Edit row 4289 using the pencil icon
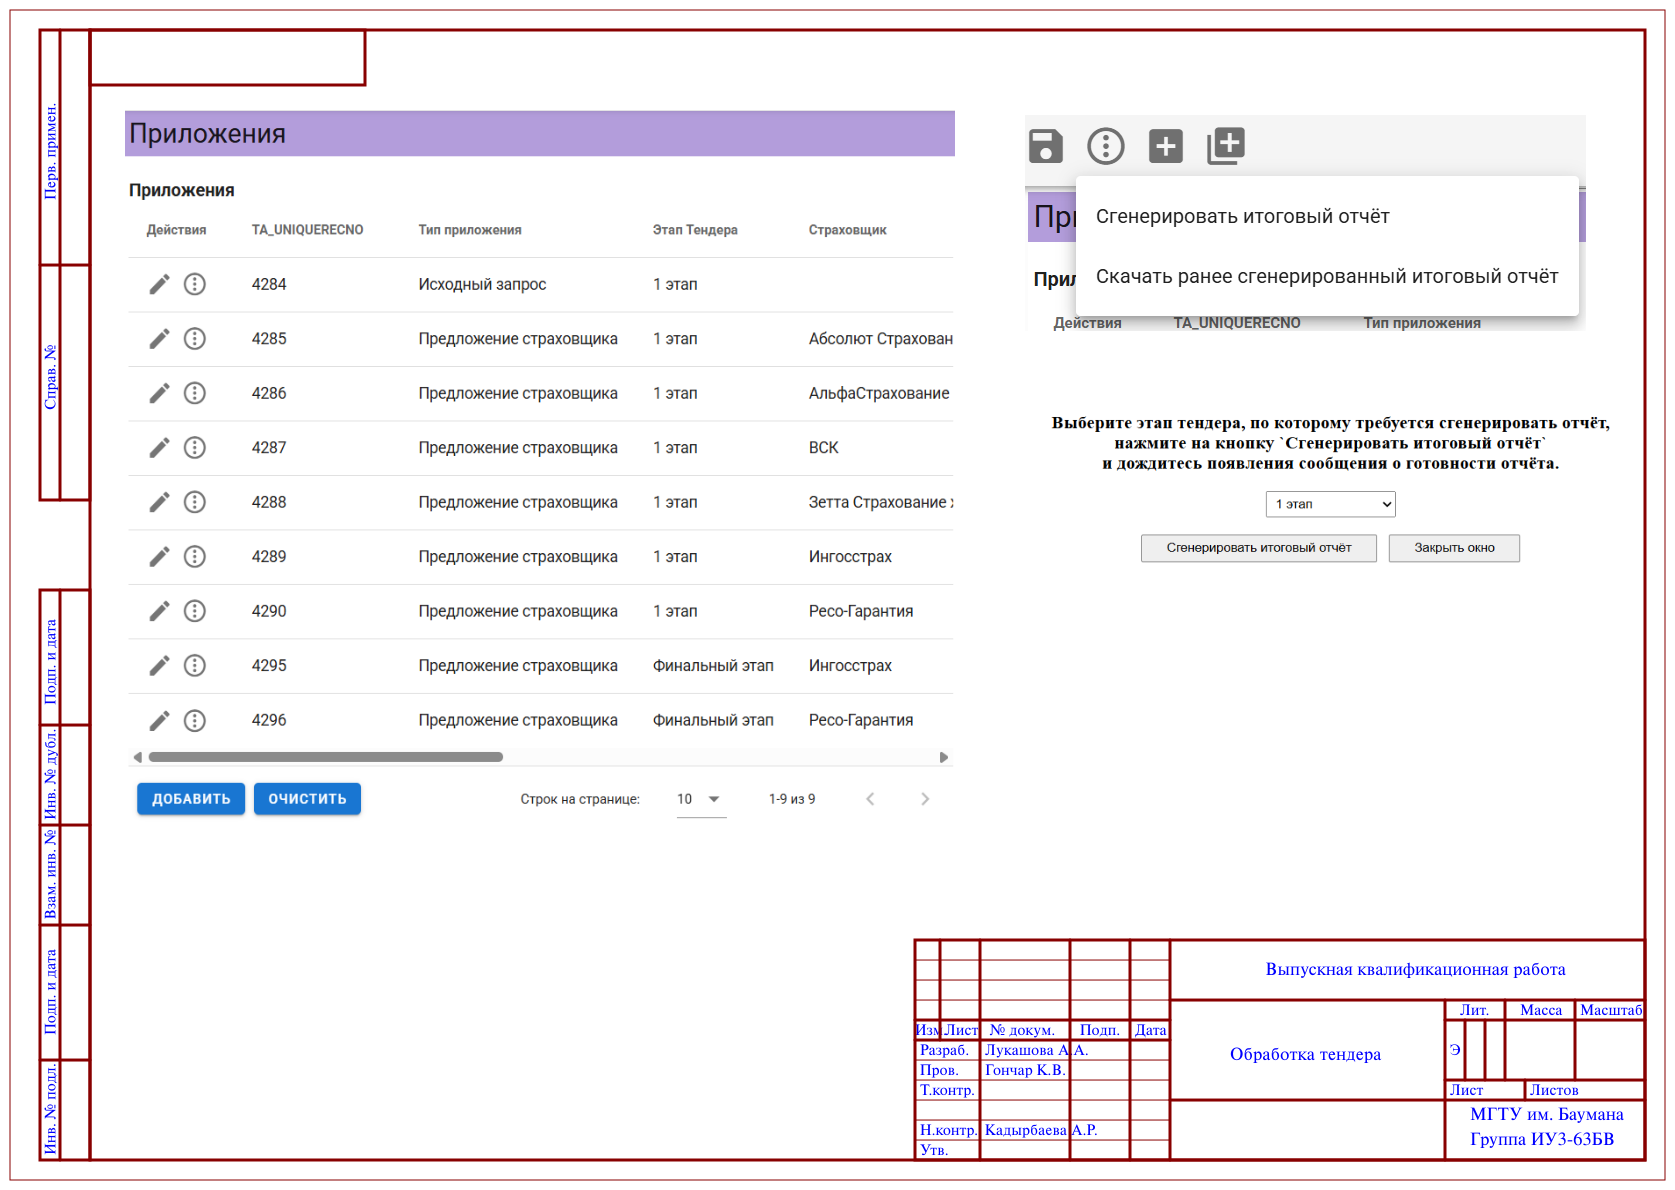The height and width of the screenshot is (1190, 1675). [159, 557]
